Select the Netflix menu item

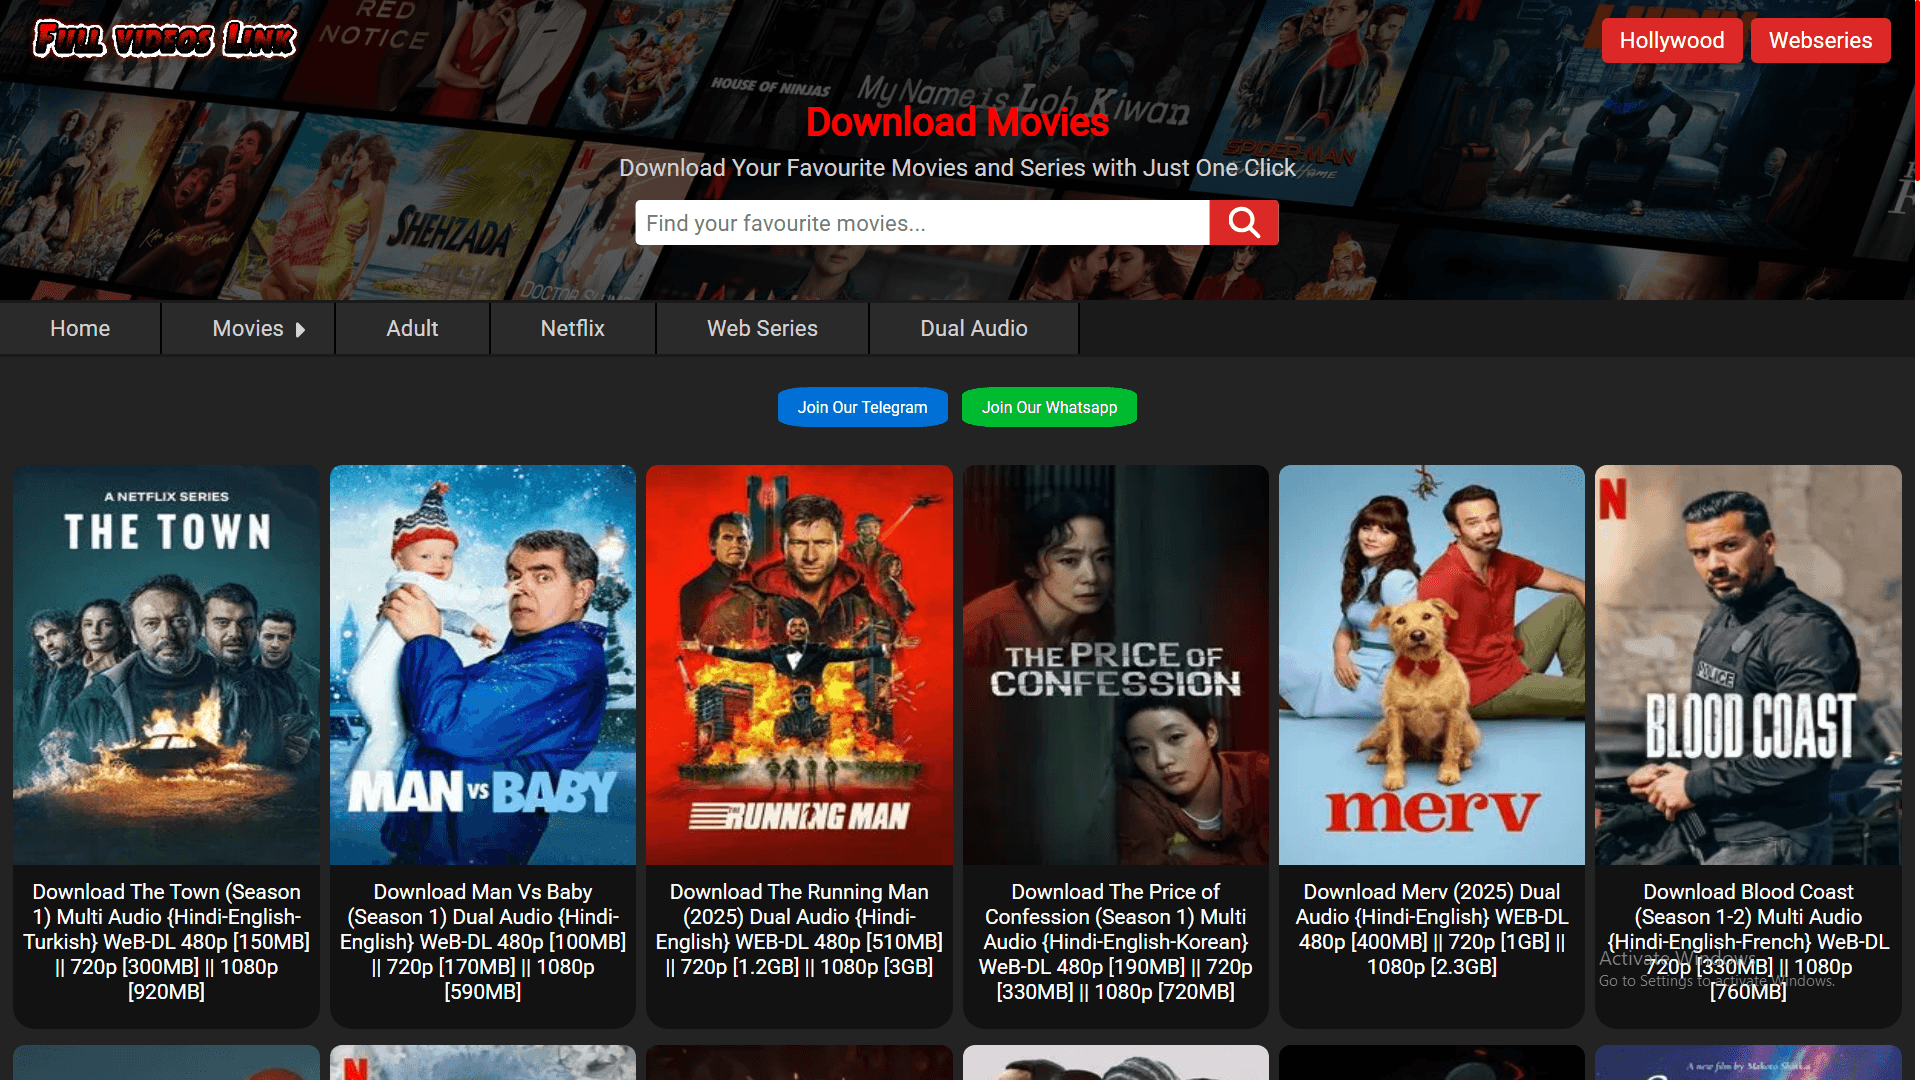(573, 328)
